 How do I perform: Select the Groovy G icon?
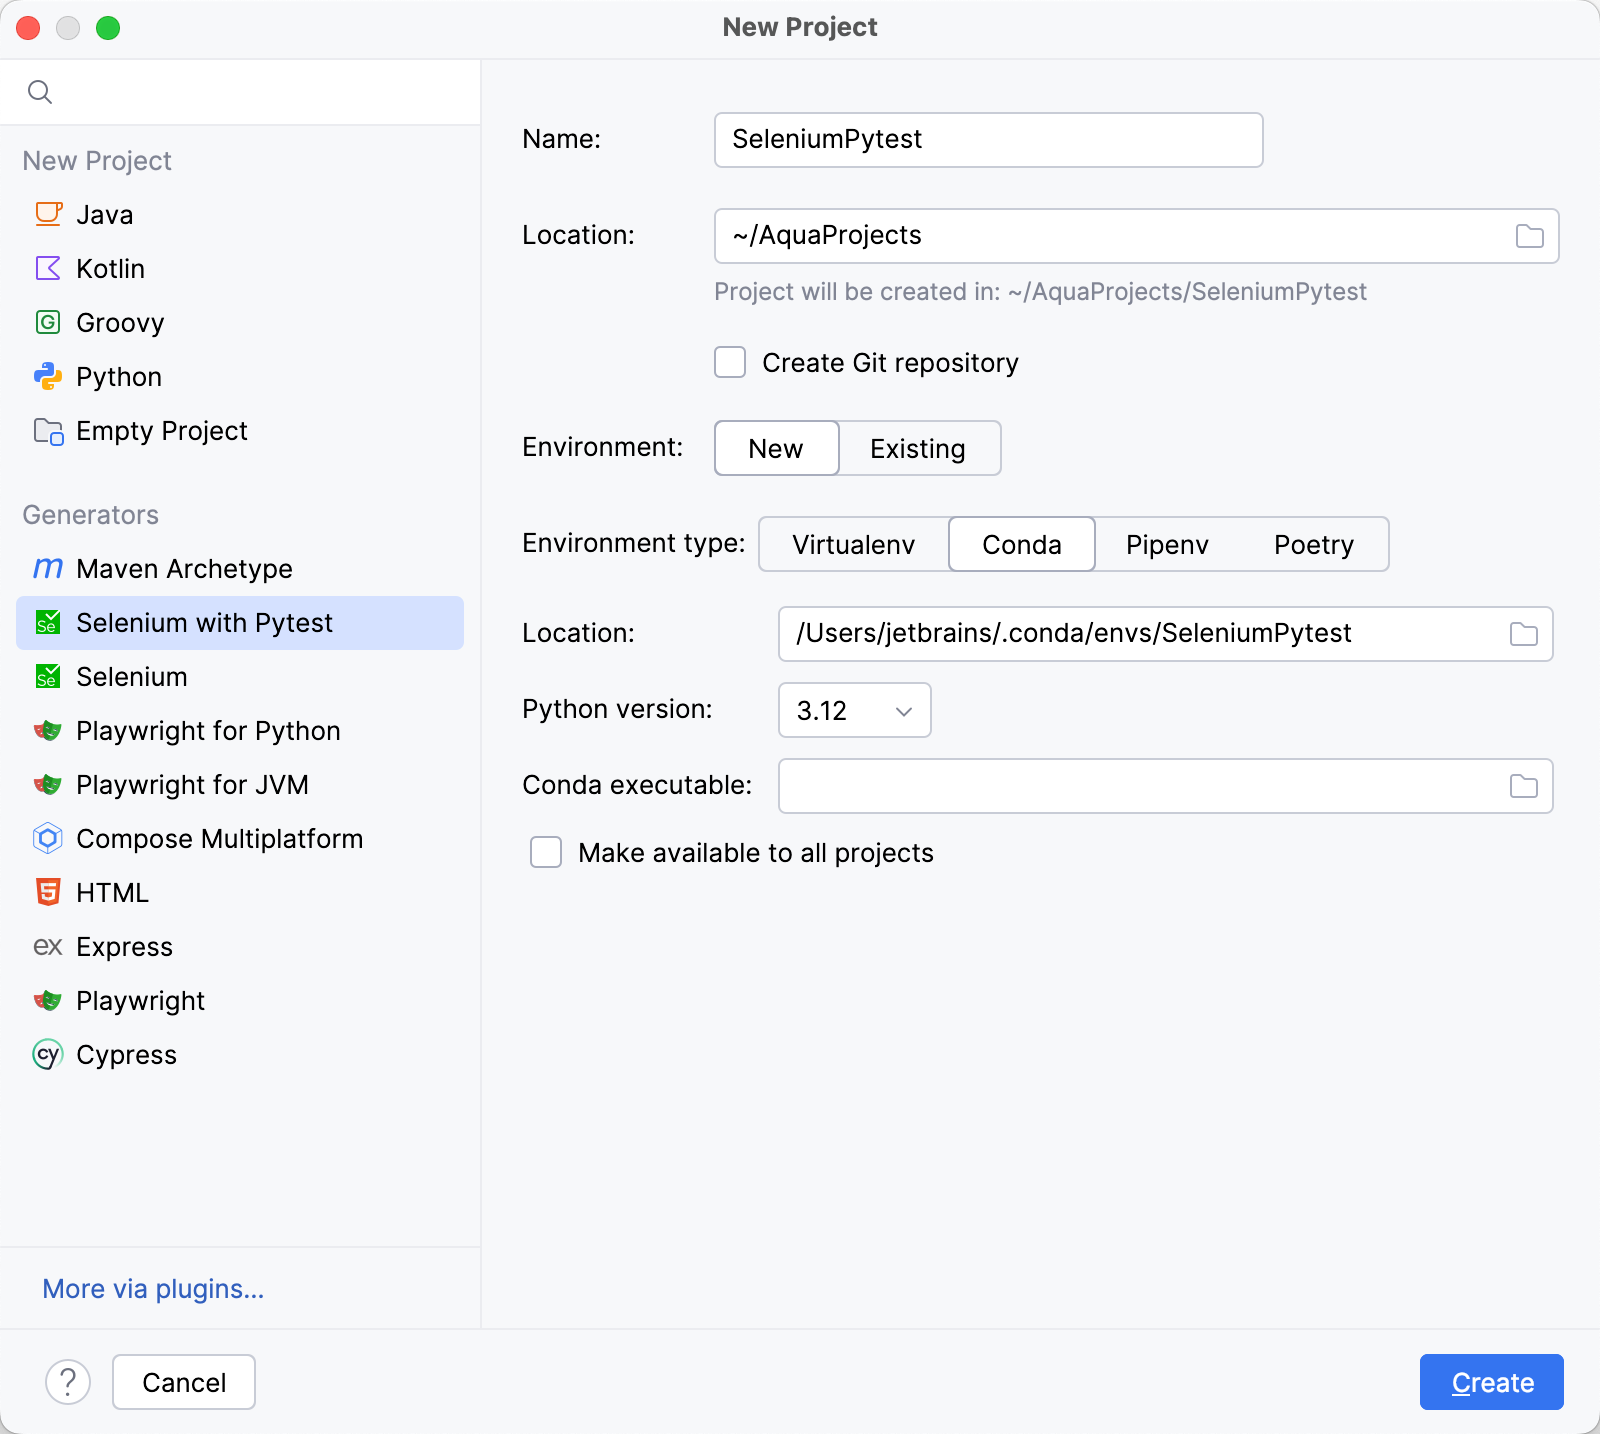pos(48,322)
